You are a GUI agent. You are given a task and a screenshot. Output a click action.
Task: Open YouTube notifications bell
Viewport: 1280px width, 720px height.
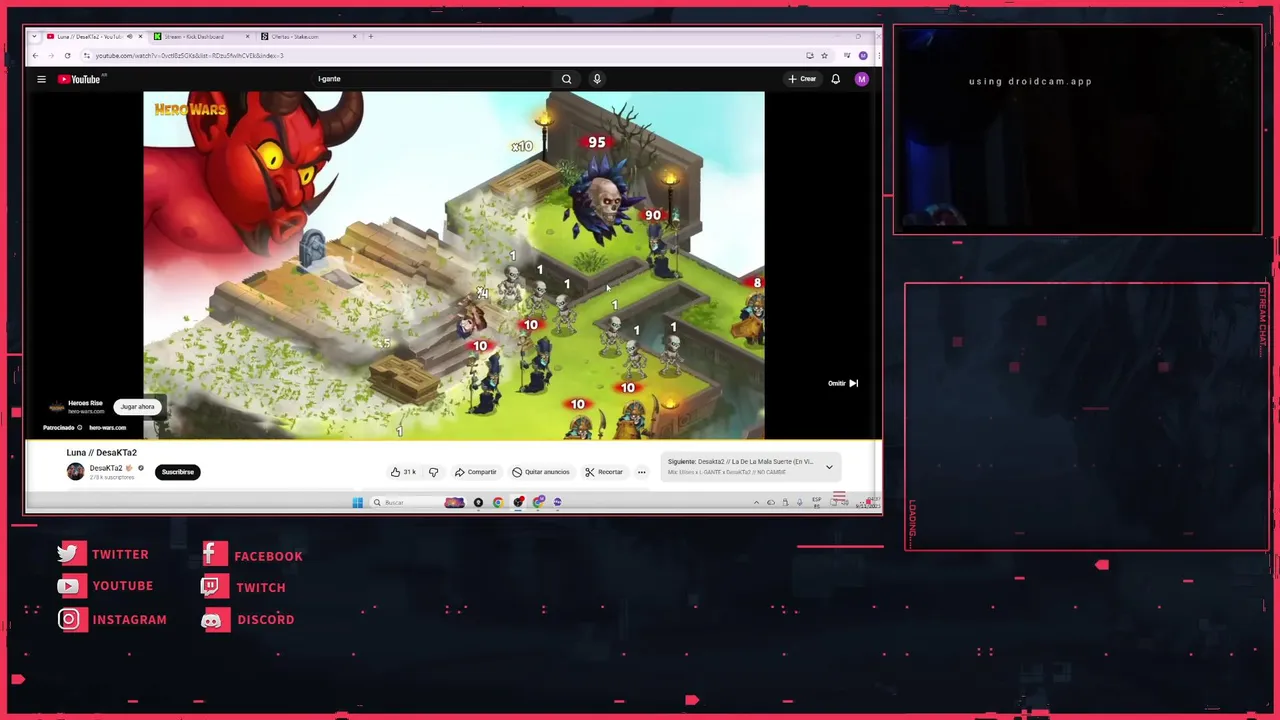[x=836, y=79]
